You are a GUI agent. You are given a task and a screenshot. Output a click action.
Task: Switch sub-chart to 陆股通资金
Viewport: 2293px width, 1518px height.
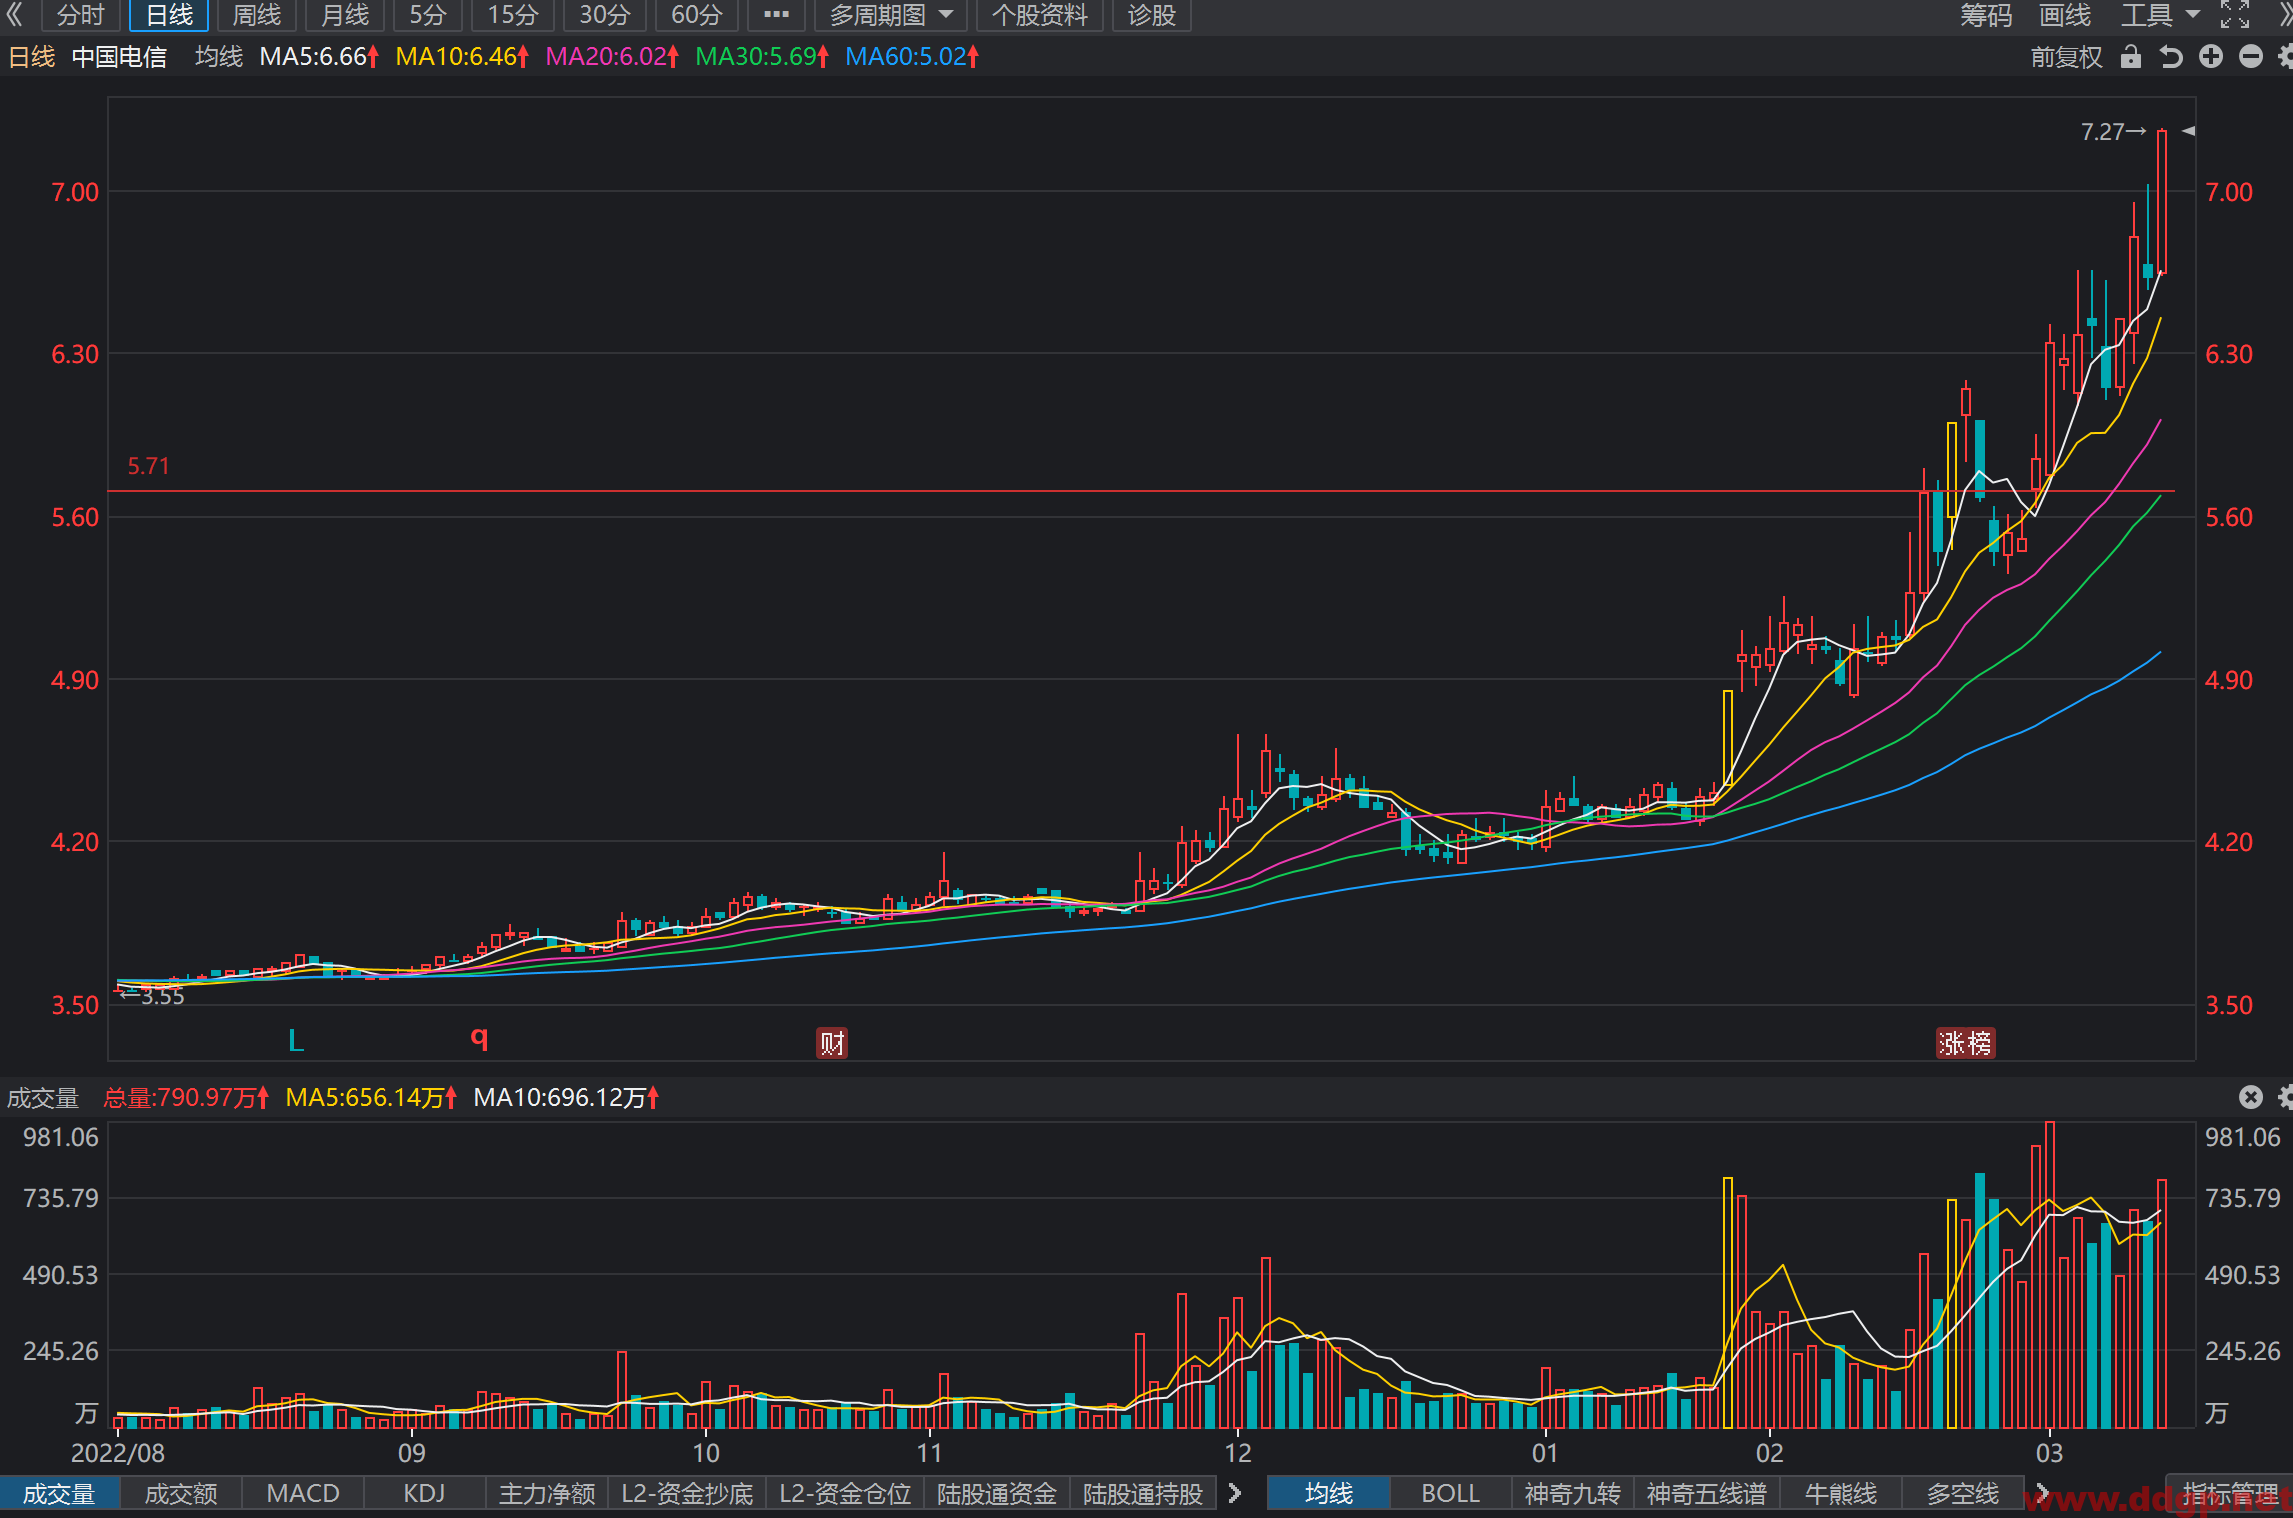click(x=997, y=1493)
